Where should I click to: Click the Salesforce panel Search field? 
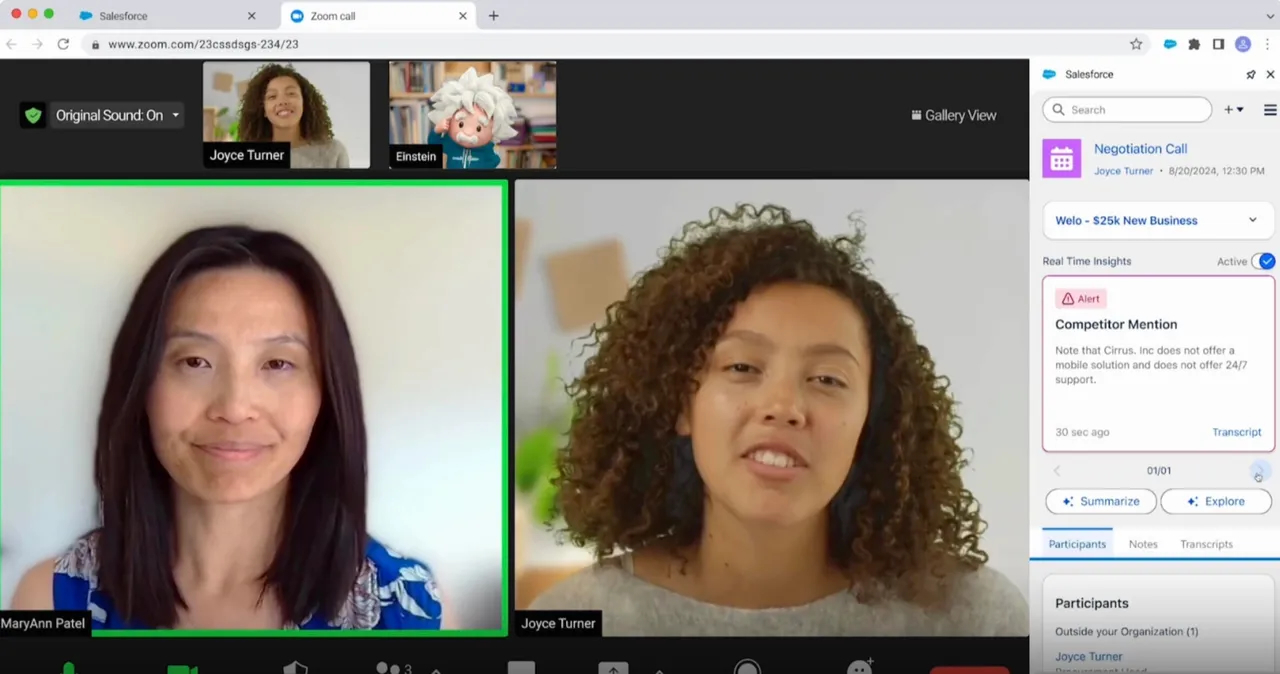[x=1127, y=110]
